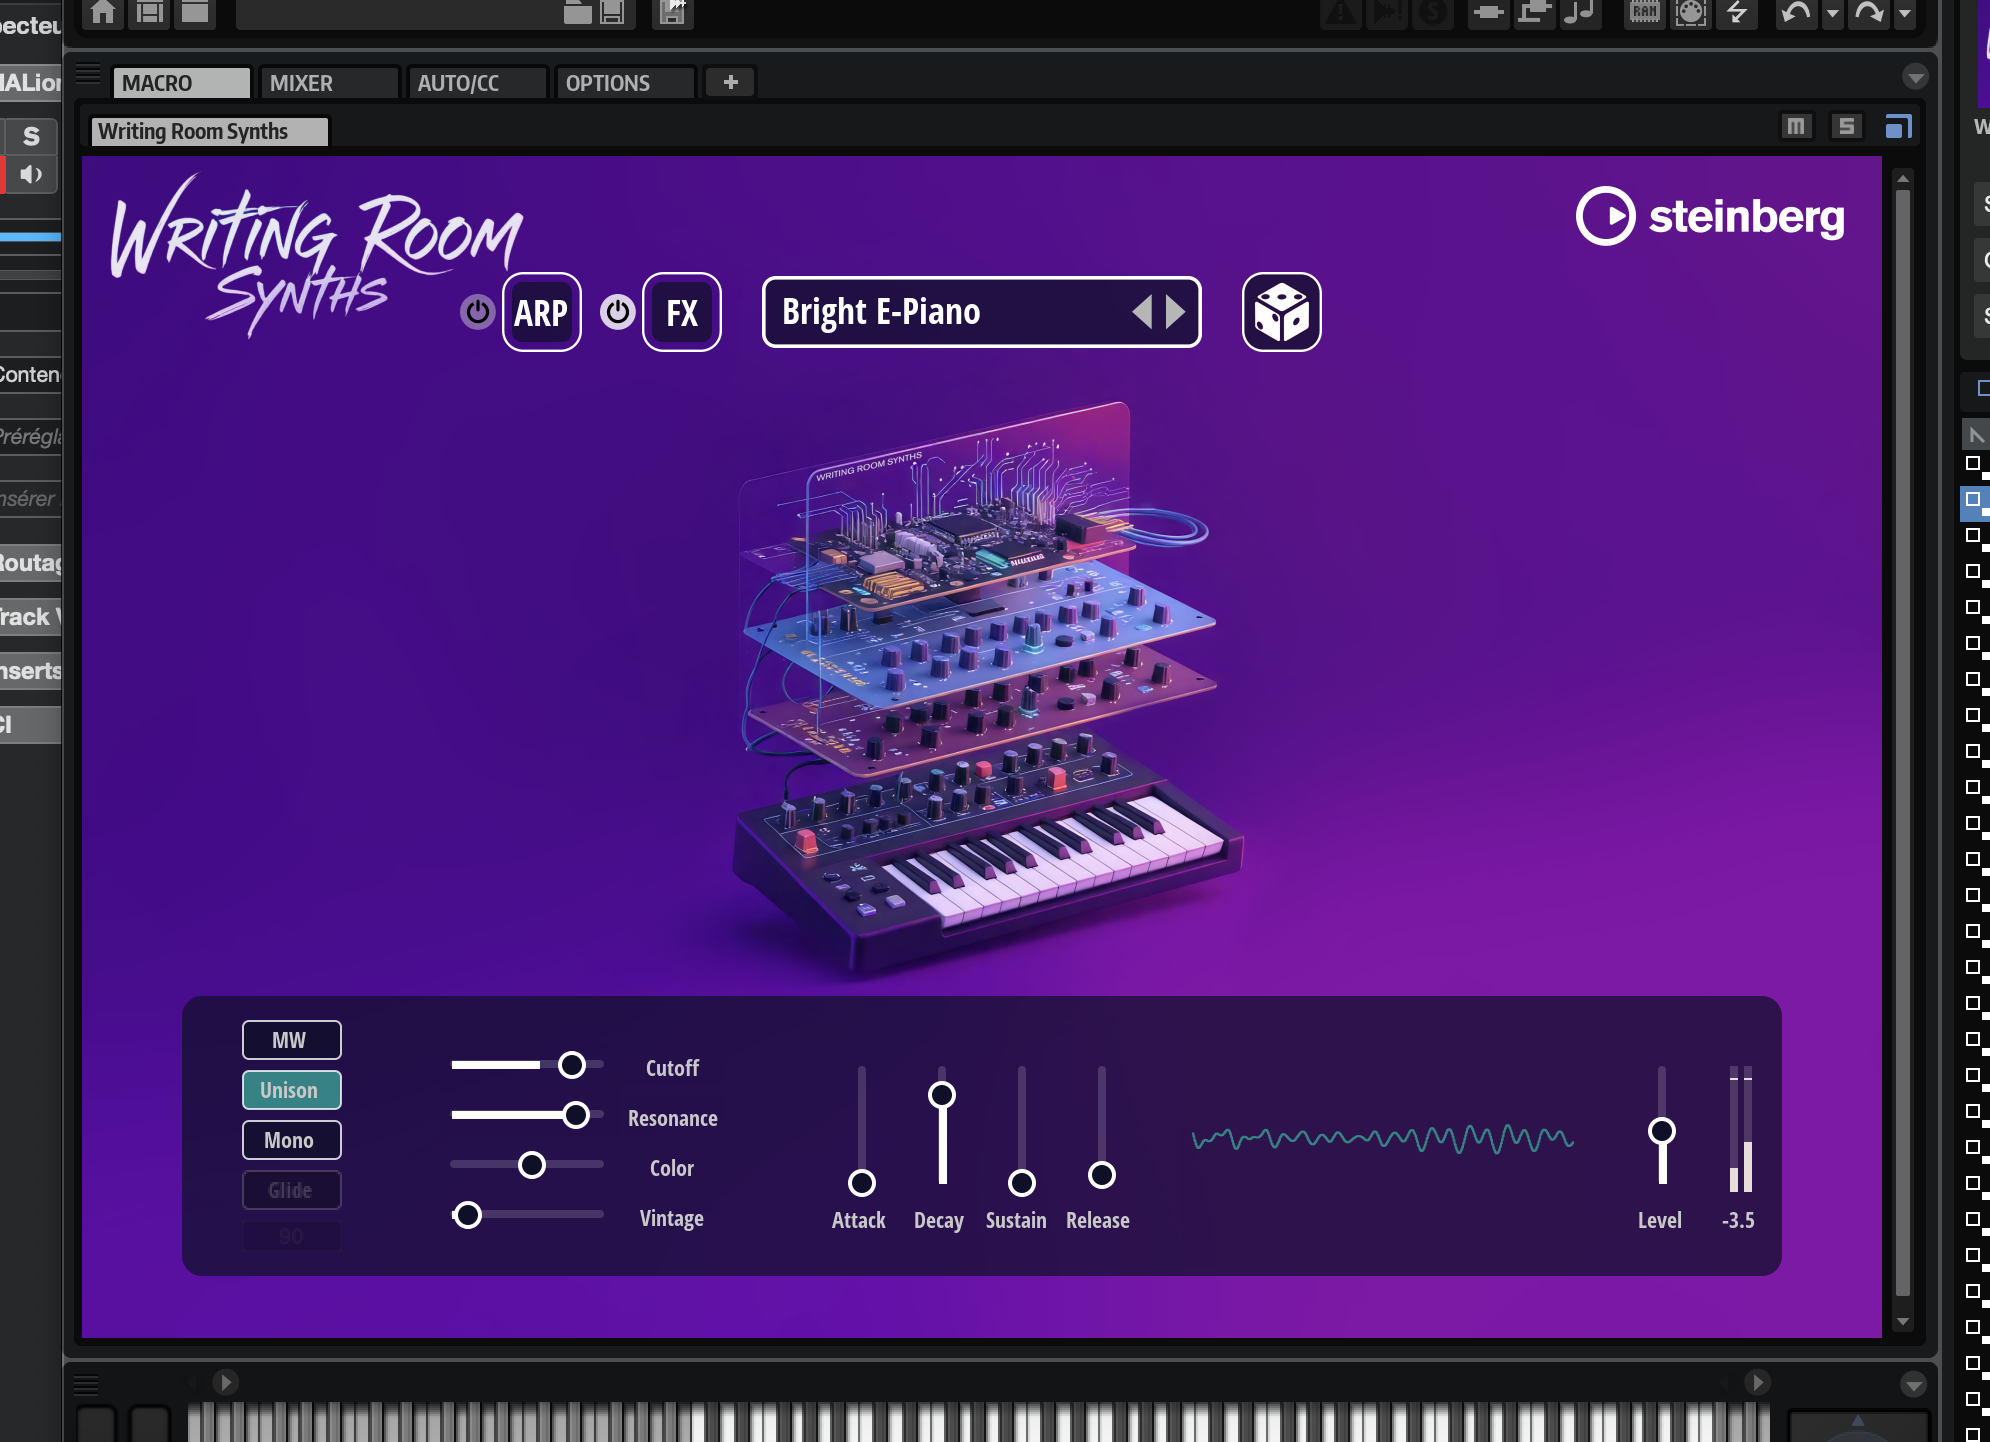Expand the editor section menu arrow

coord(1915,77)
